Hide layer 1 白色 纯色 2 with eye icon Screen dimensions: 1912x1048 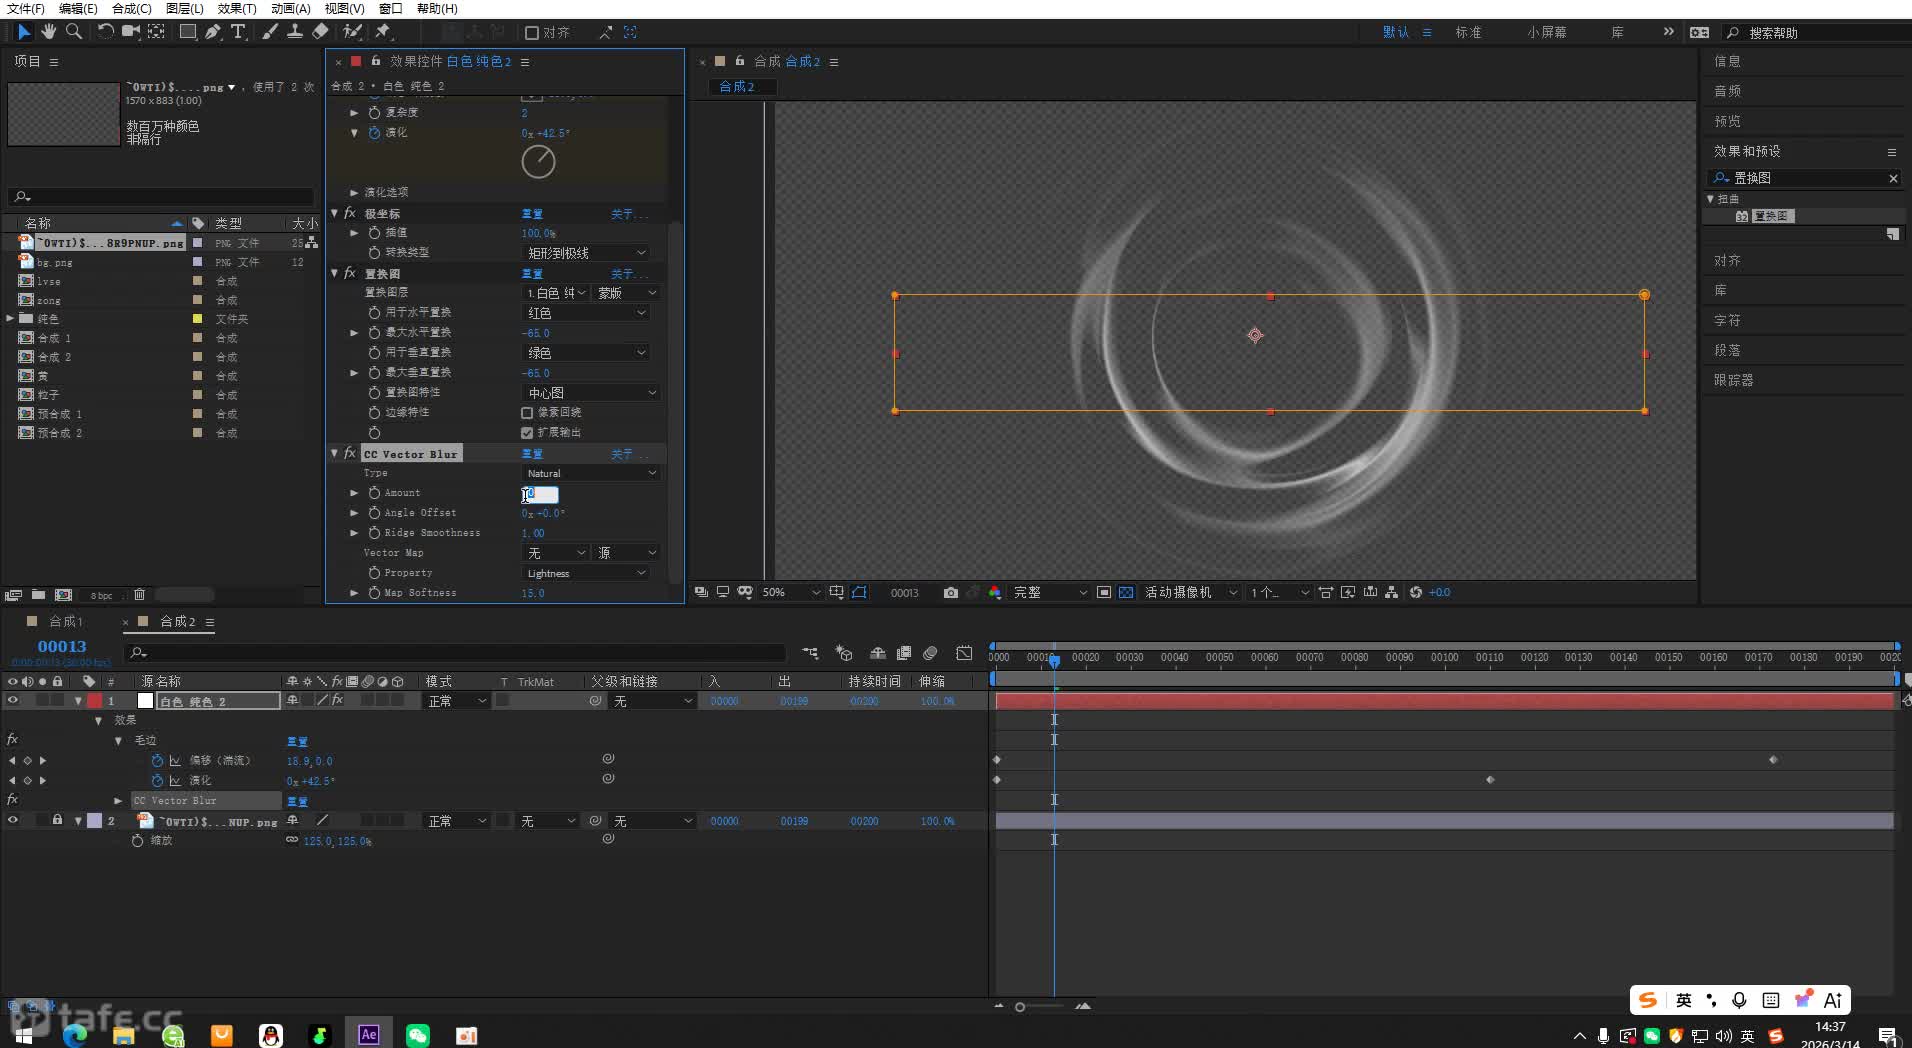tap(13, 701)
